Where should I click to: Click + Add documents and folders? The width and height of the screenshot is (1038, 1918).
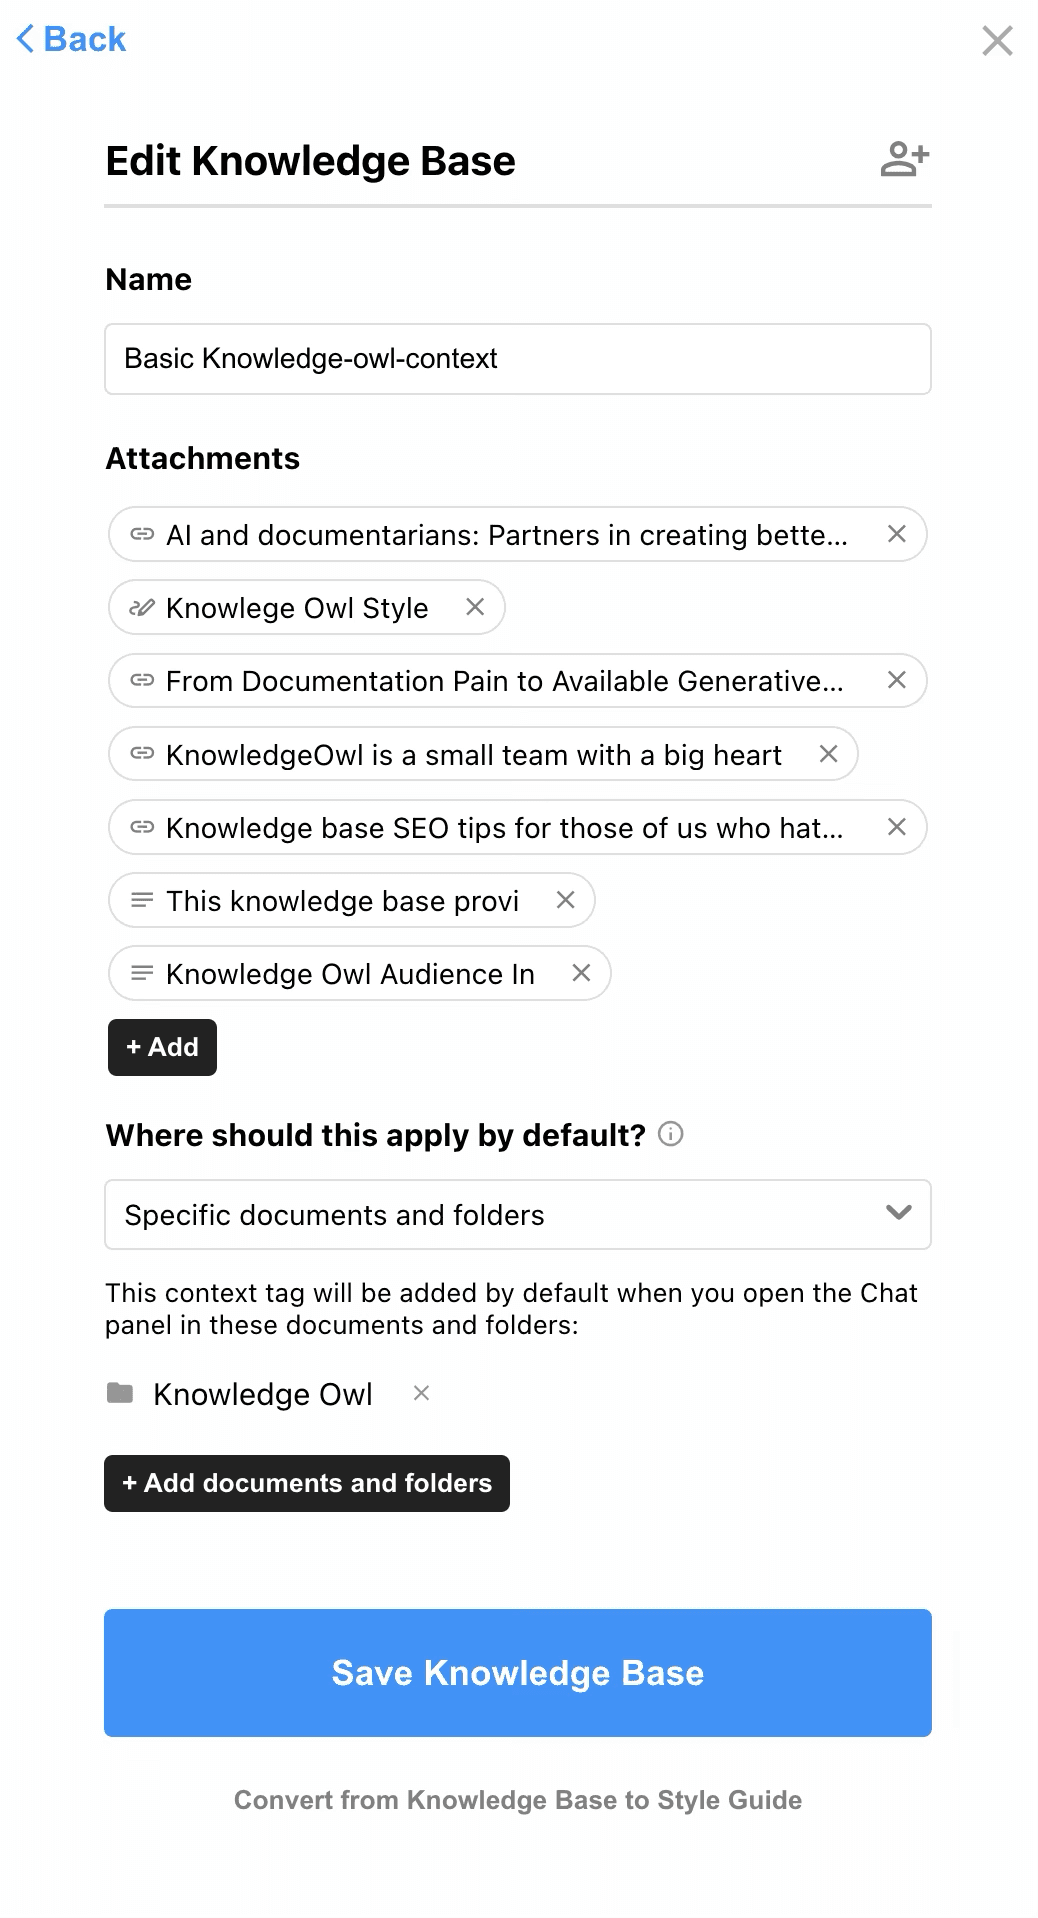tap(306, 1483)
